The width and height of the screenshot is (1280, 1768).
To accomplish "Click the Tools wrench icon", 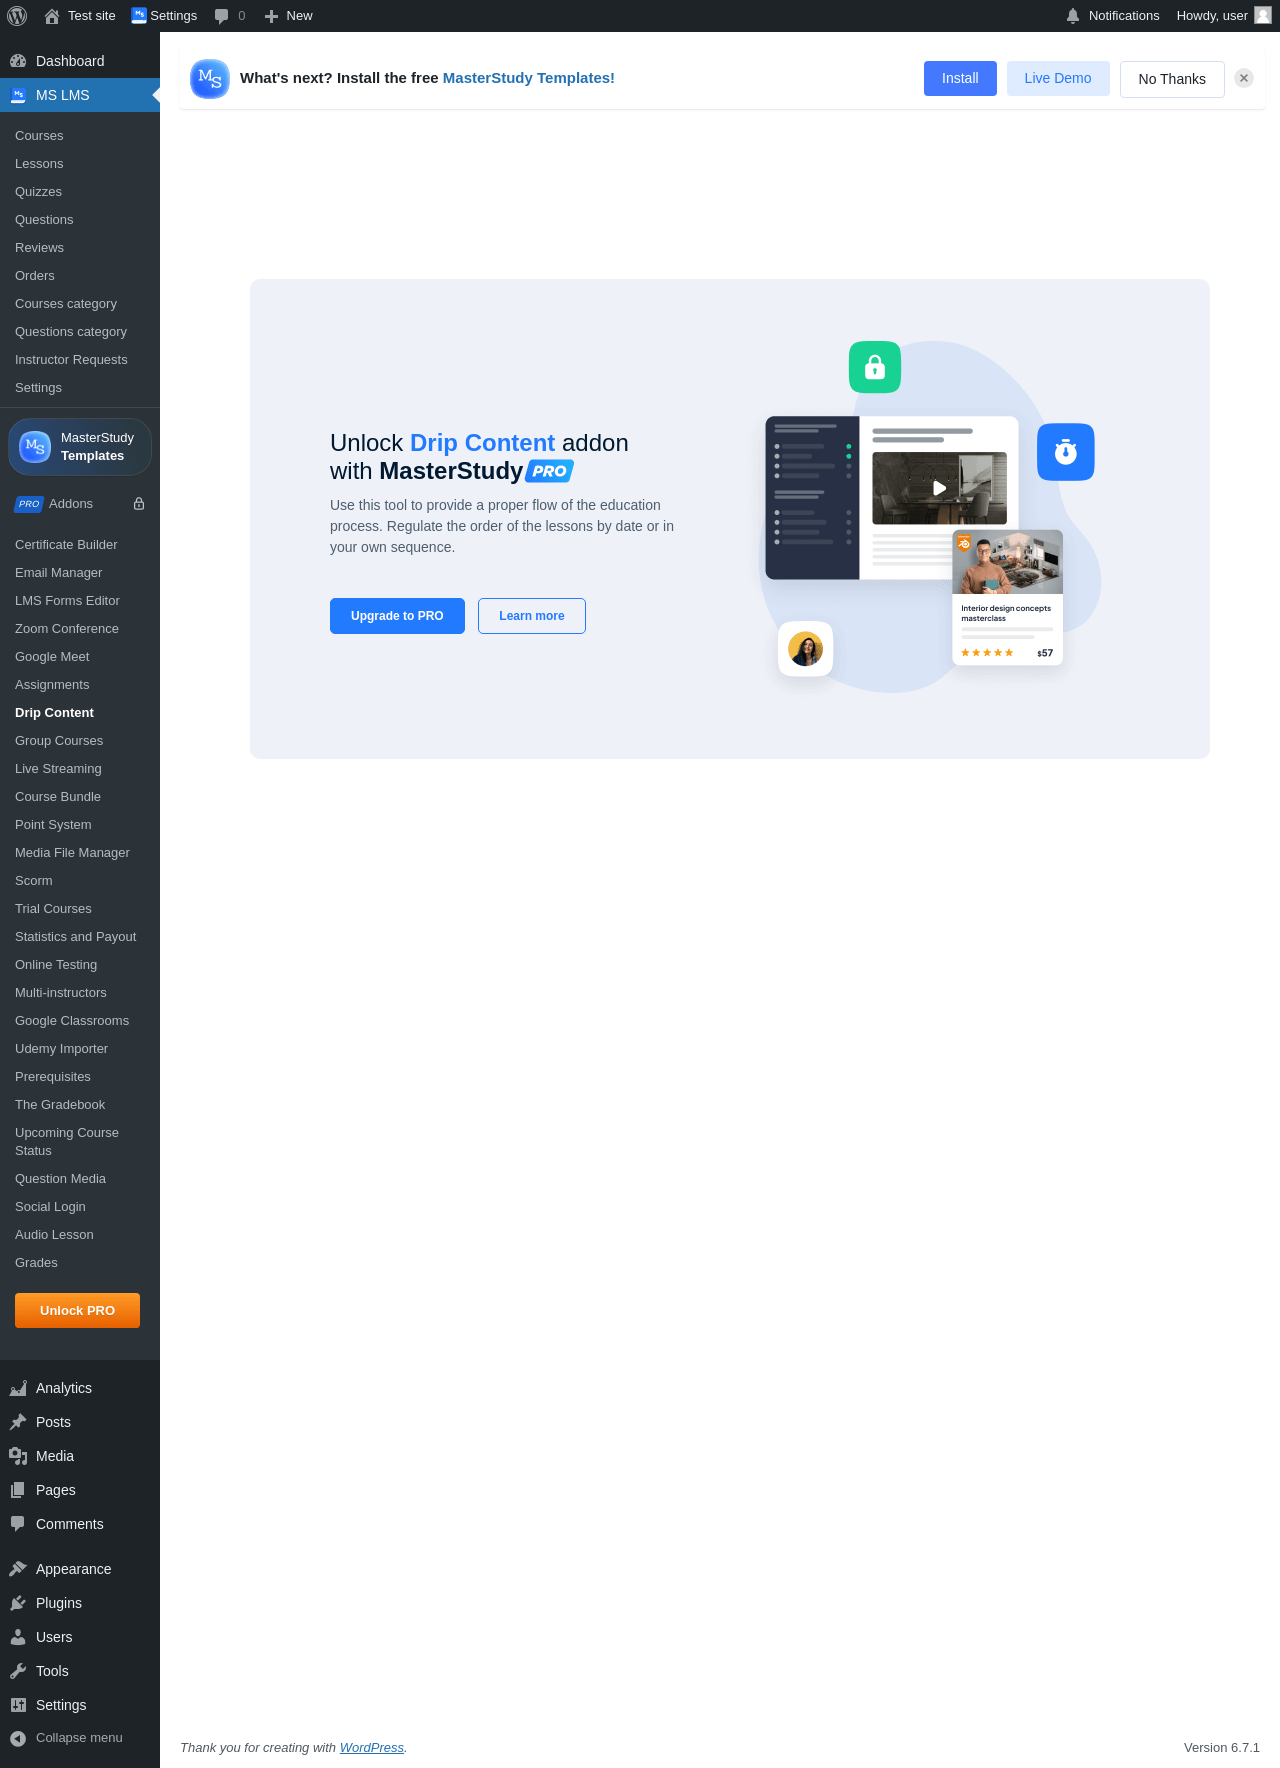I will [18, 1671].
